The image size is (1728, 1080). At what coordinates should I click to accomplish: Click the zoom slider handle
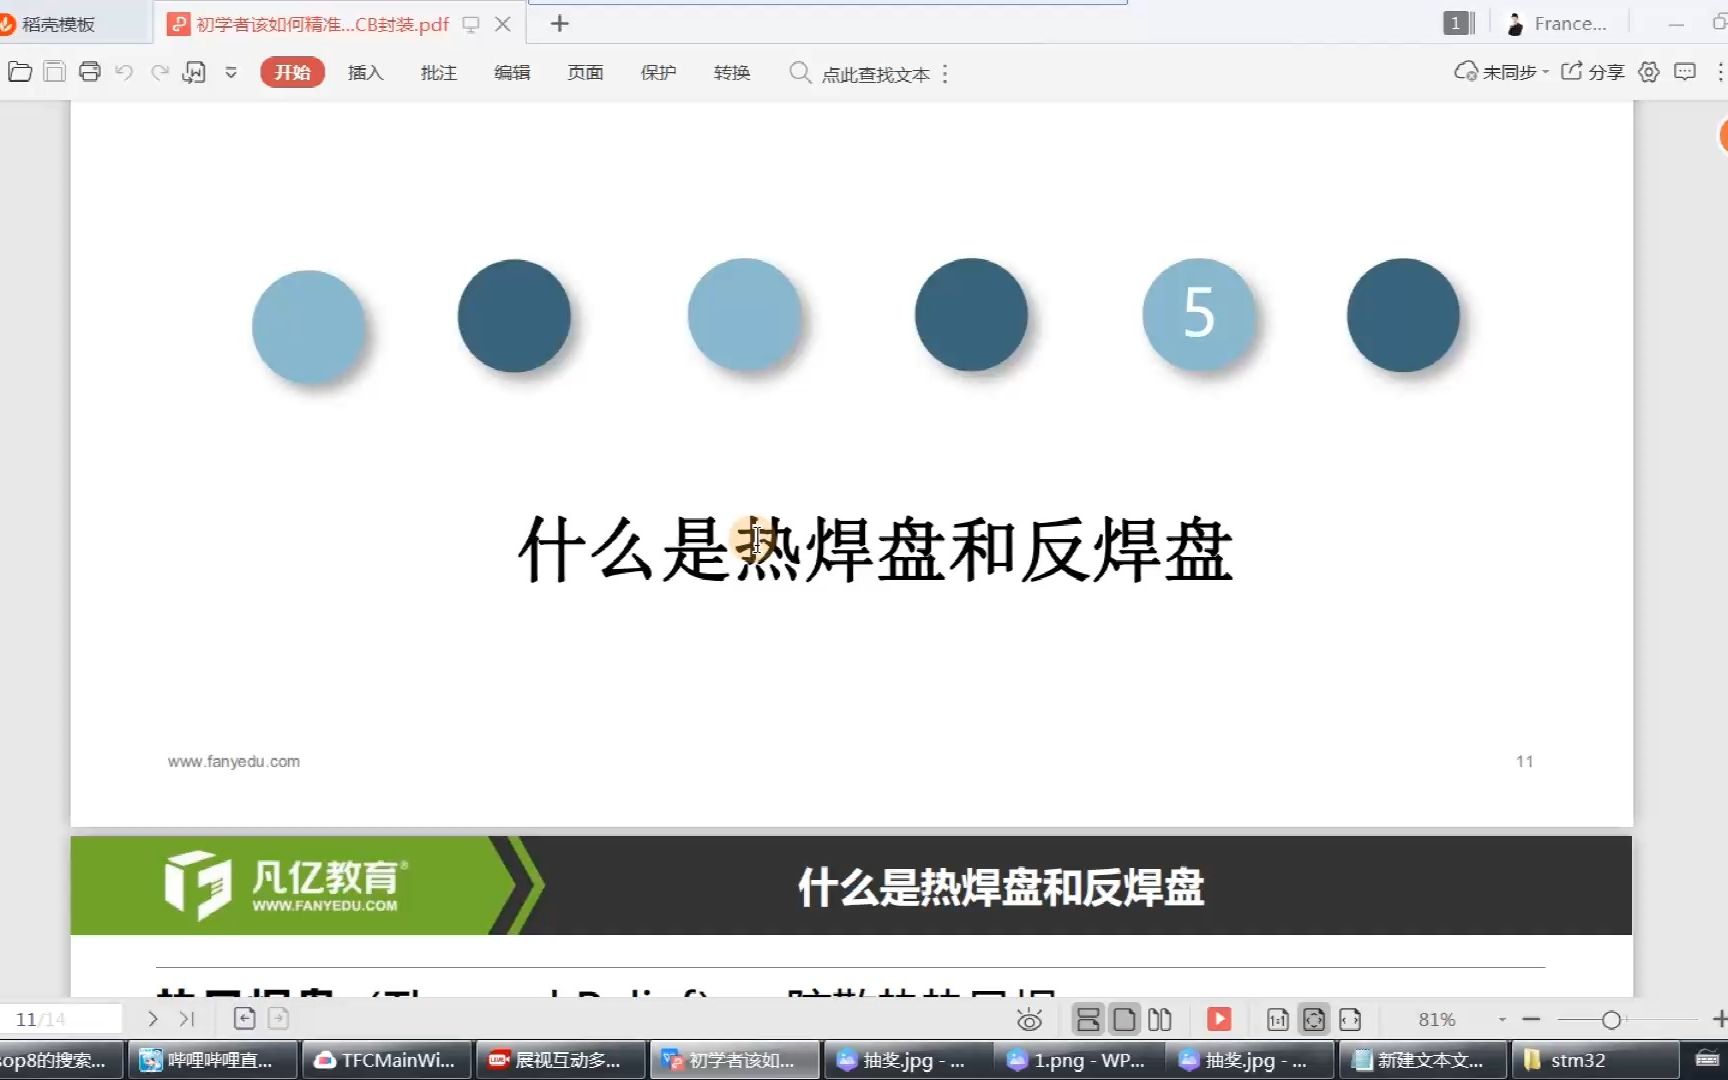click(x=1611, y=1020)
